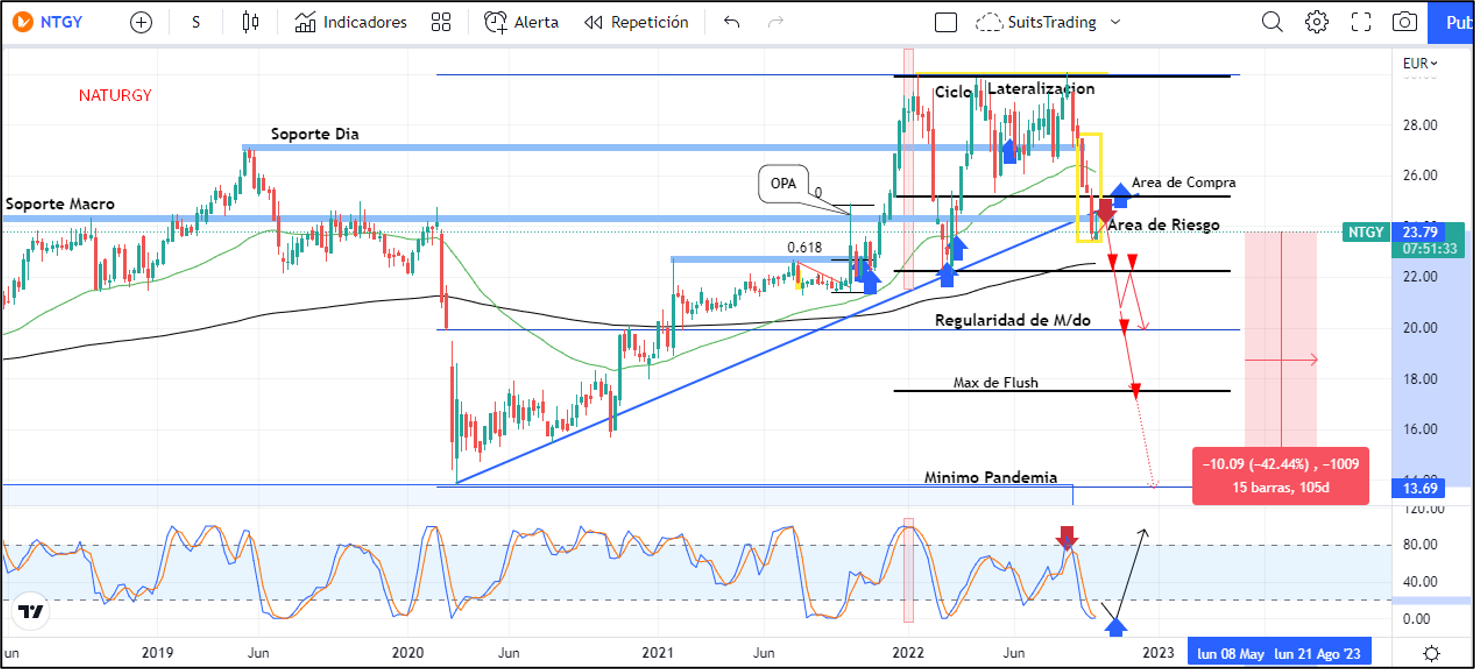Expand the EUR currency dropdown
The image size is (1476, 670).
pyautogui.click(x=1420, y=63)
